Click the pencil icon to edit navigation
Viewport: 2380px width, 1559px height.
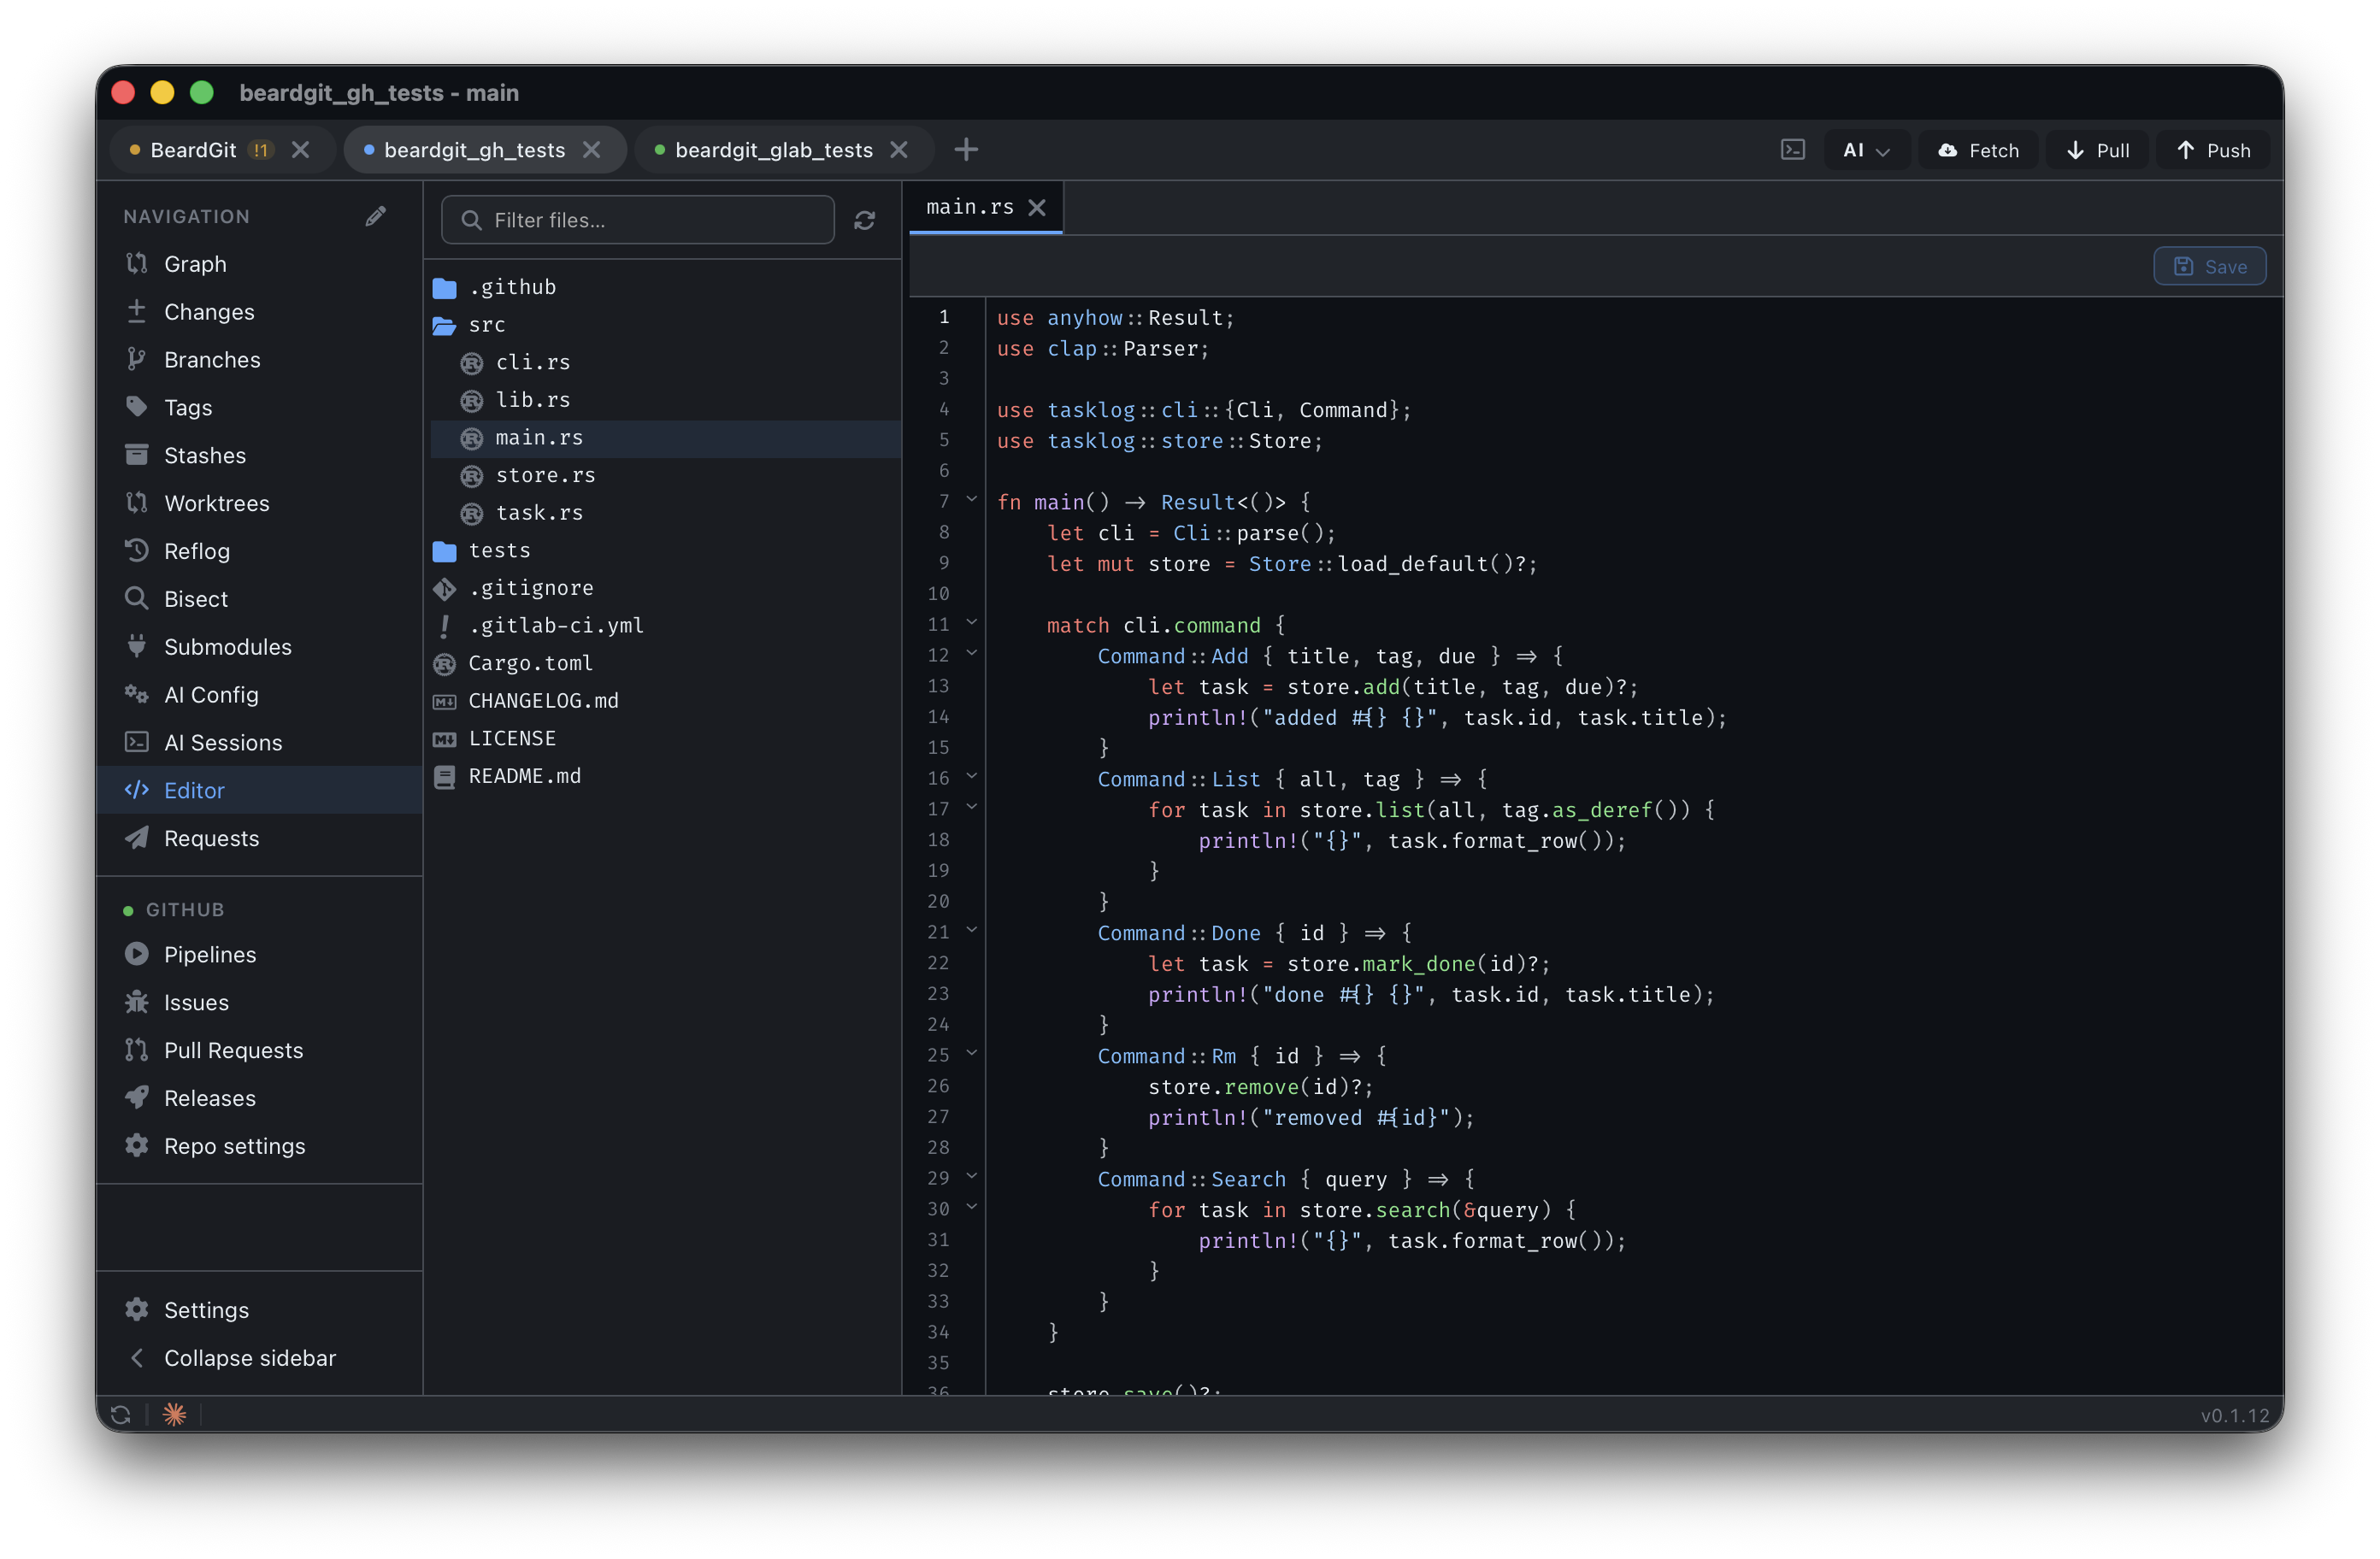(x=375, y=216)
